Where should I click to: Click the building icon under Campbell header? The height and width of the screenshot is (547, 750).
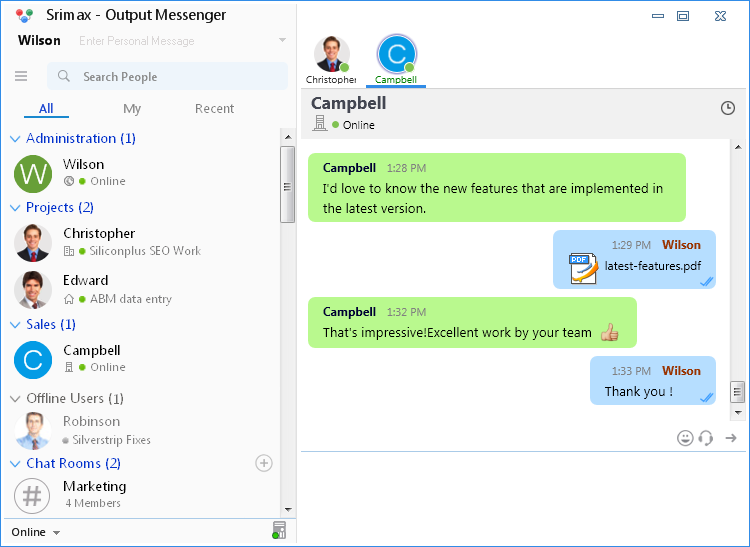tap(320, 123)
